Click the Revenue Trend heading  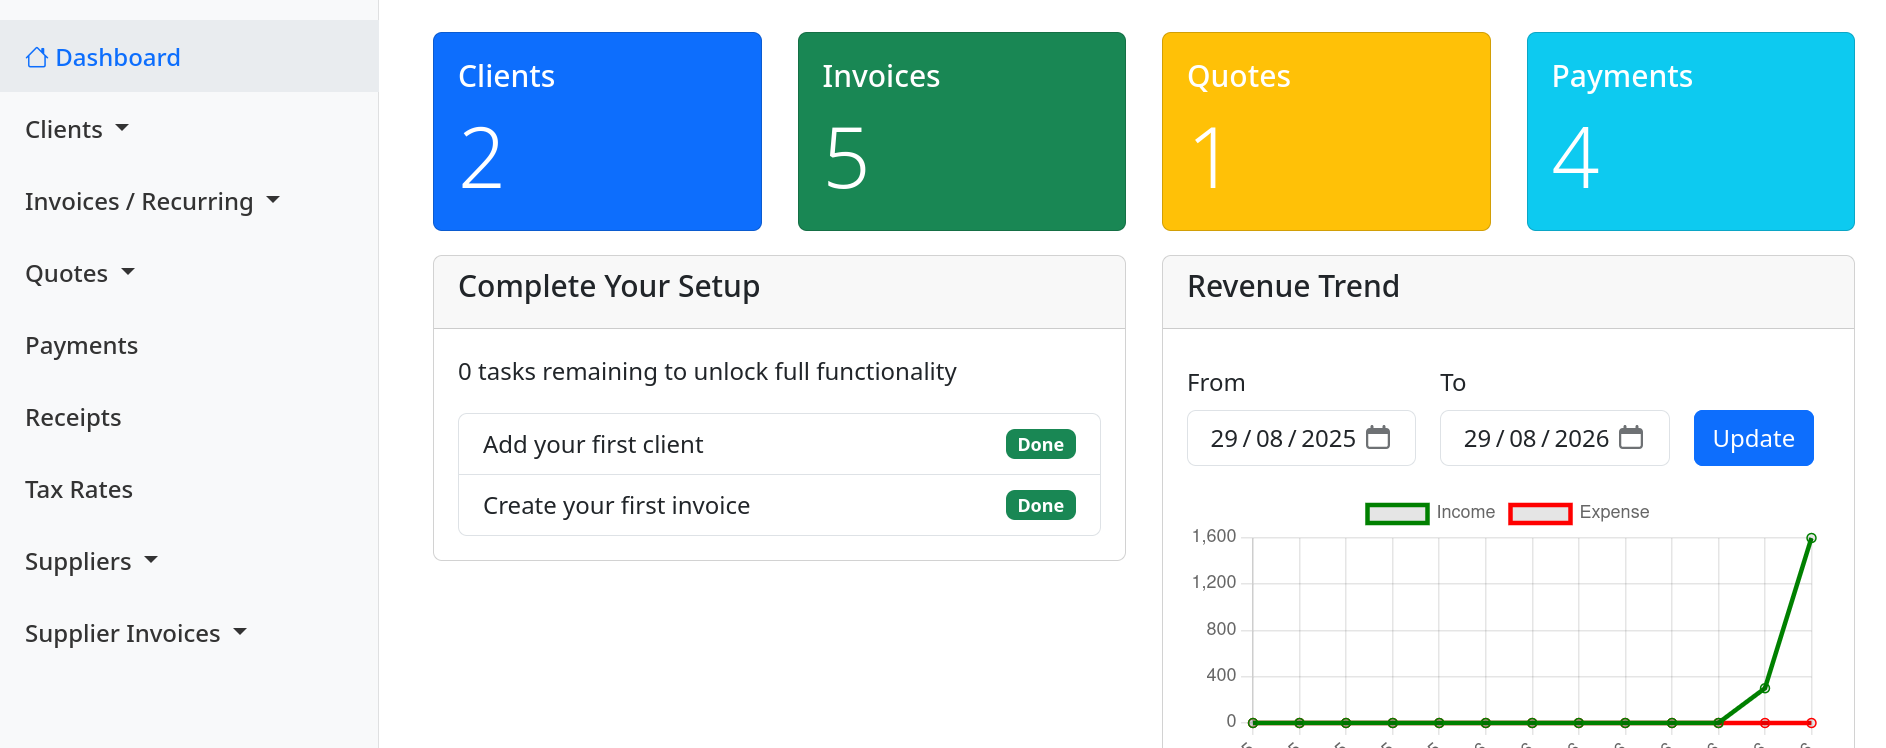[1293, 287]
